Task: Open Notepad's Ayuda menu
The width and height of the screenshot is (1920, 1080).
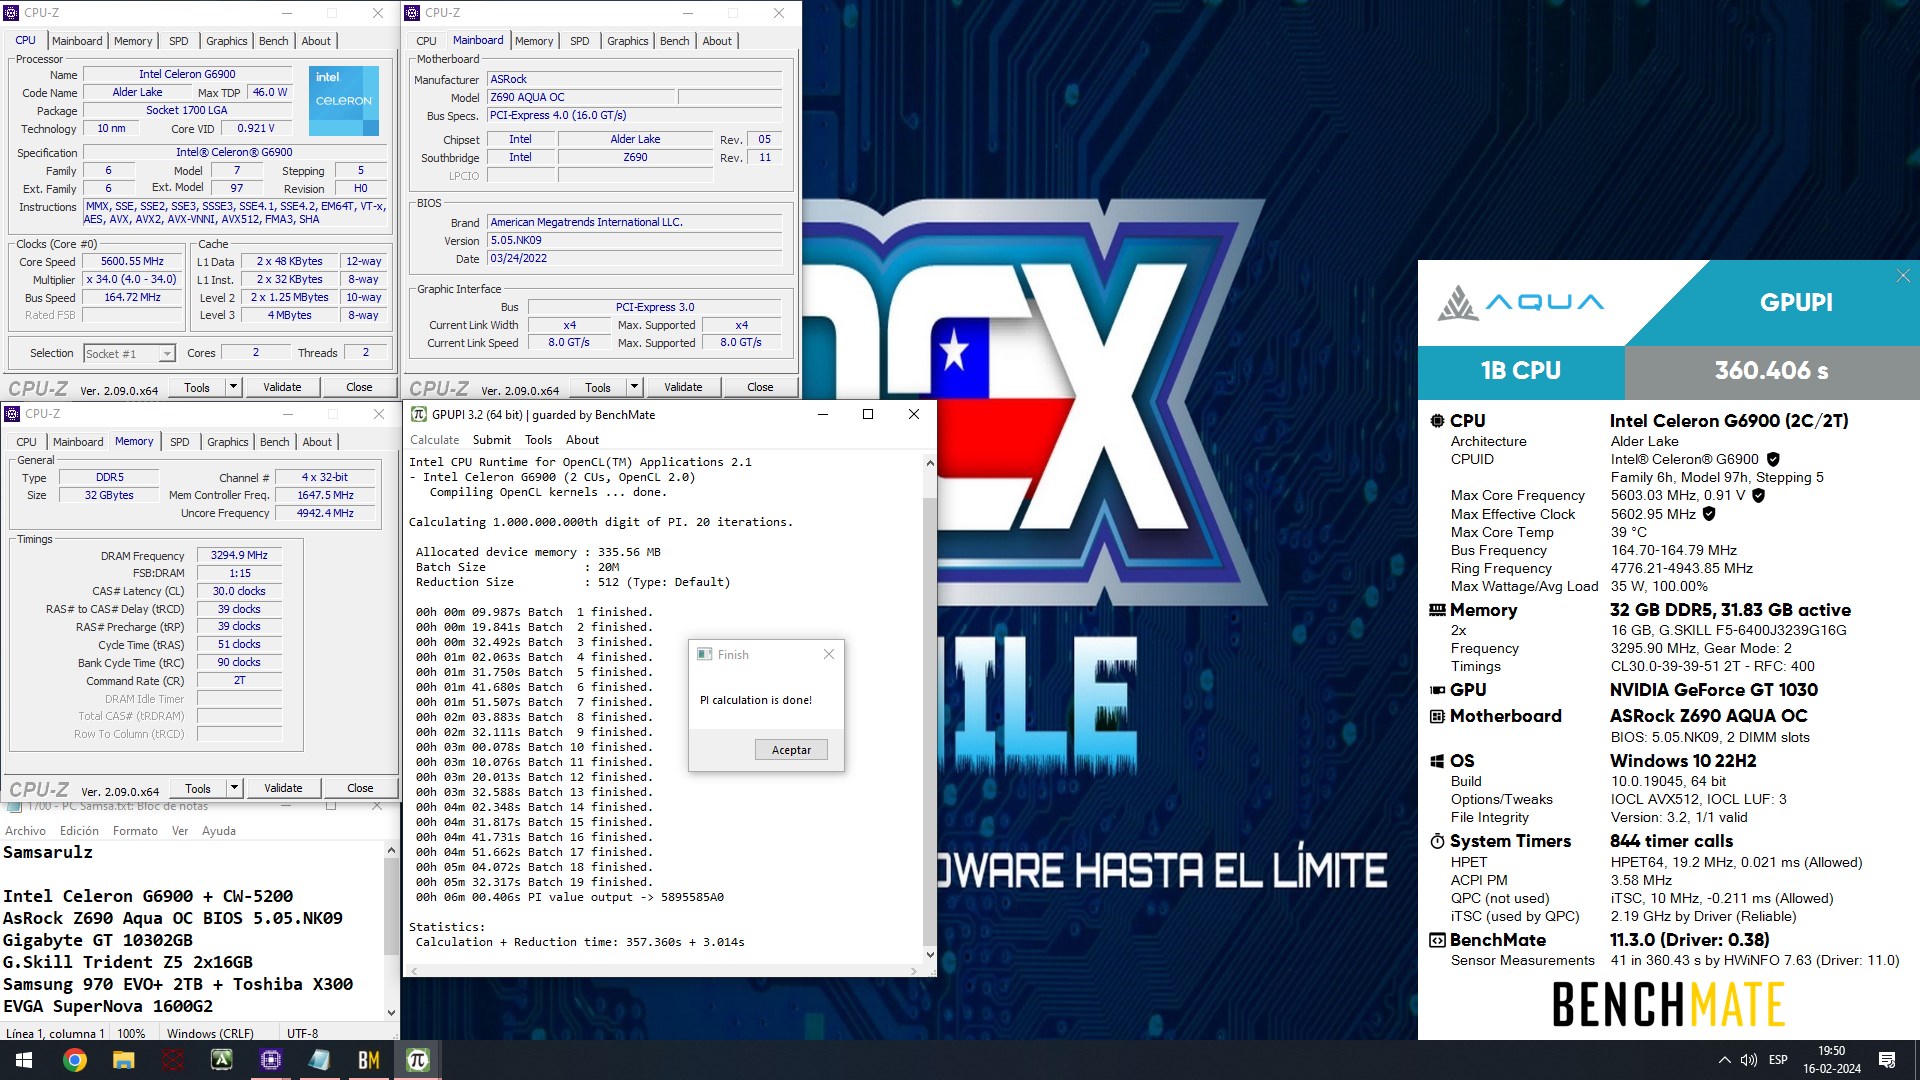Action: (x=219, y=831)
